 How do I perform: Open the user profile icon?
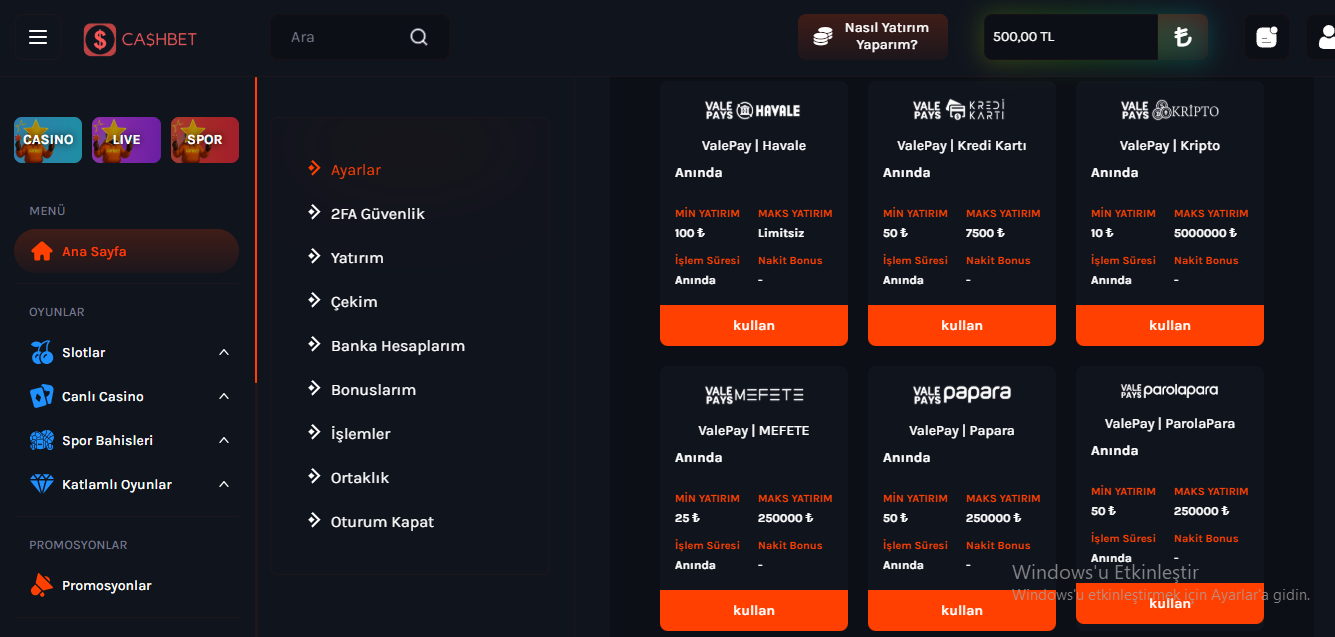pos(1326,37)
